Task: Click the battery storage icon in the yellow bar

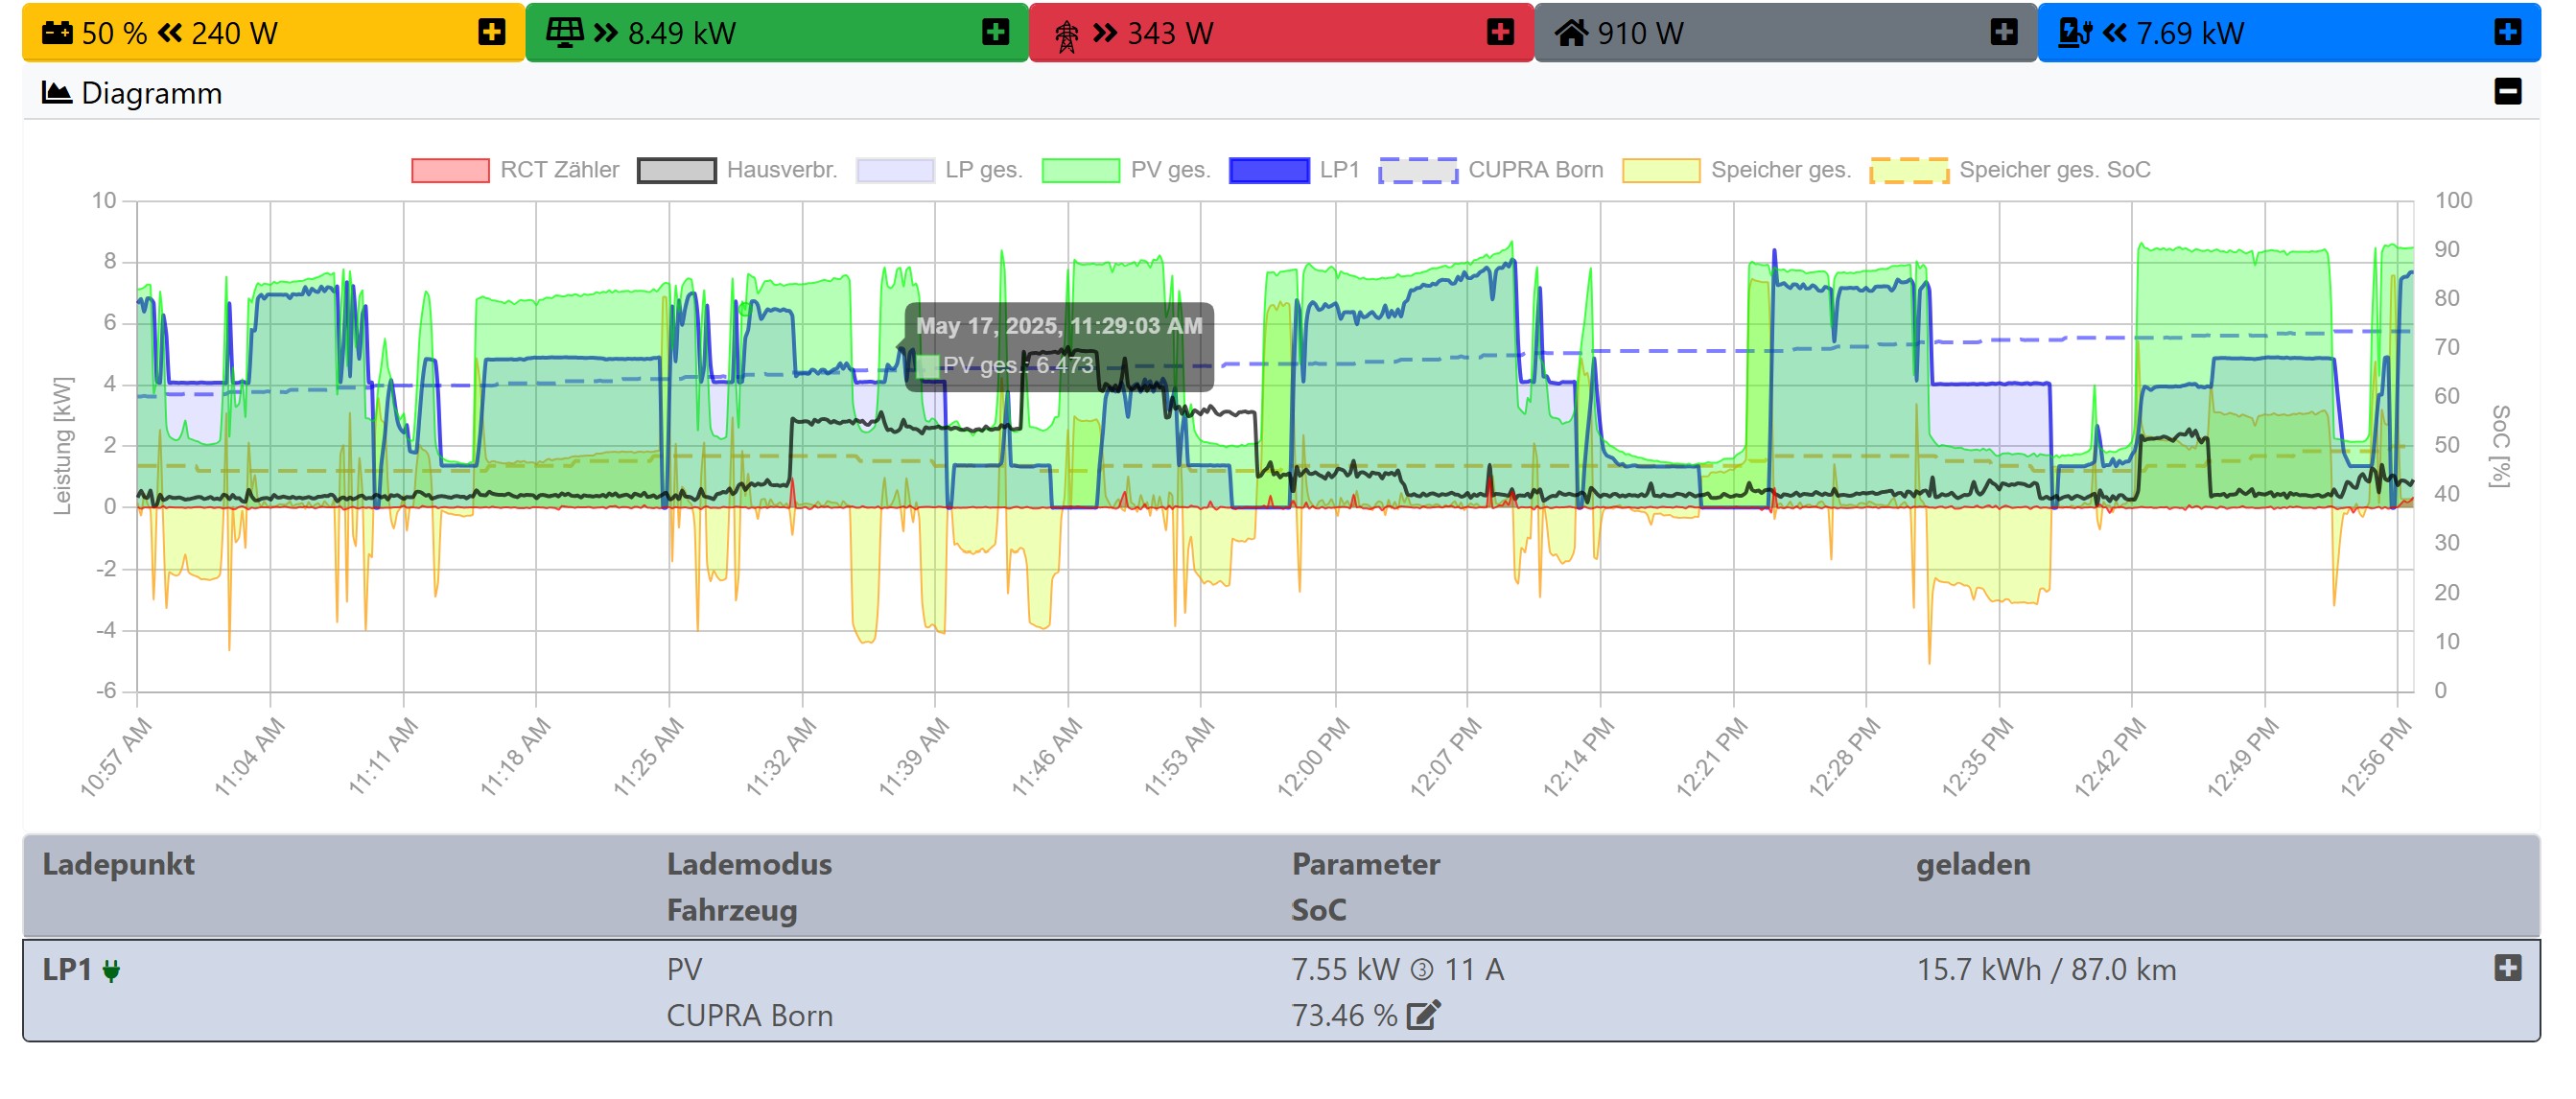Action: [x=57, y=33]
